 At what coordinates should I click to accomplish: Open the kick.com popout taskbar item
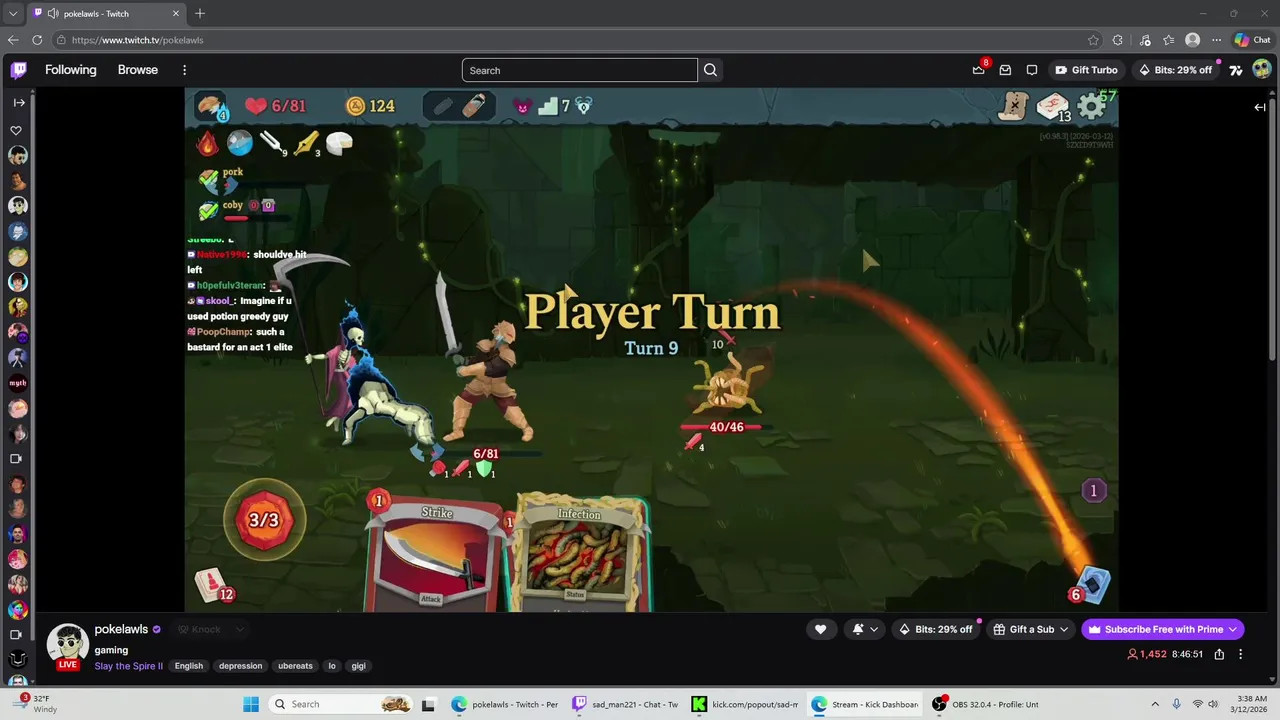pos(745,704)
